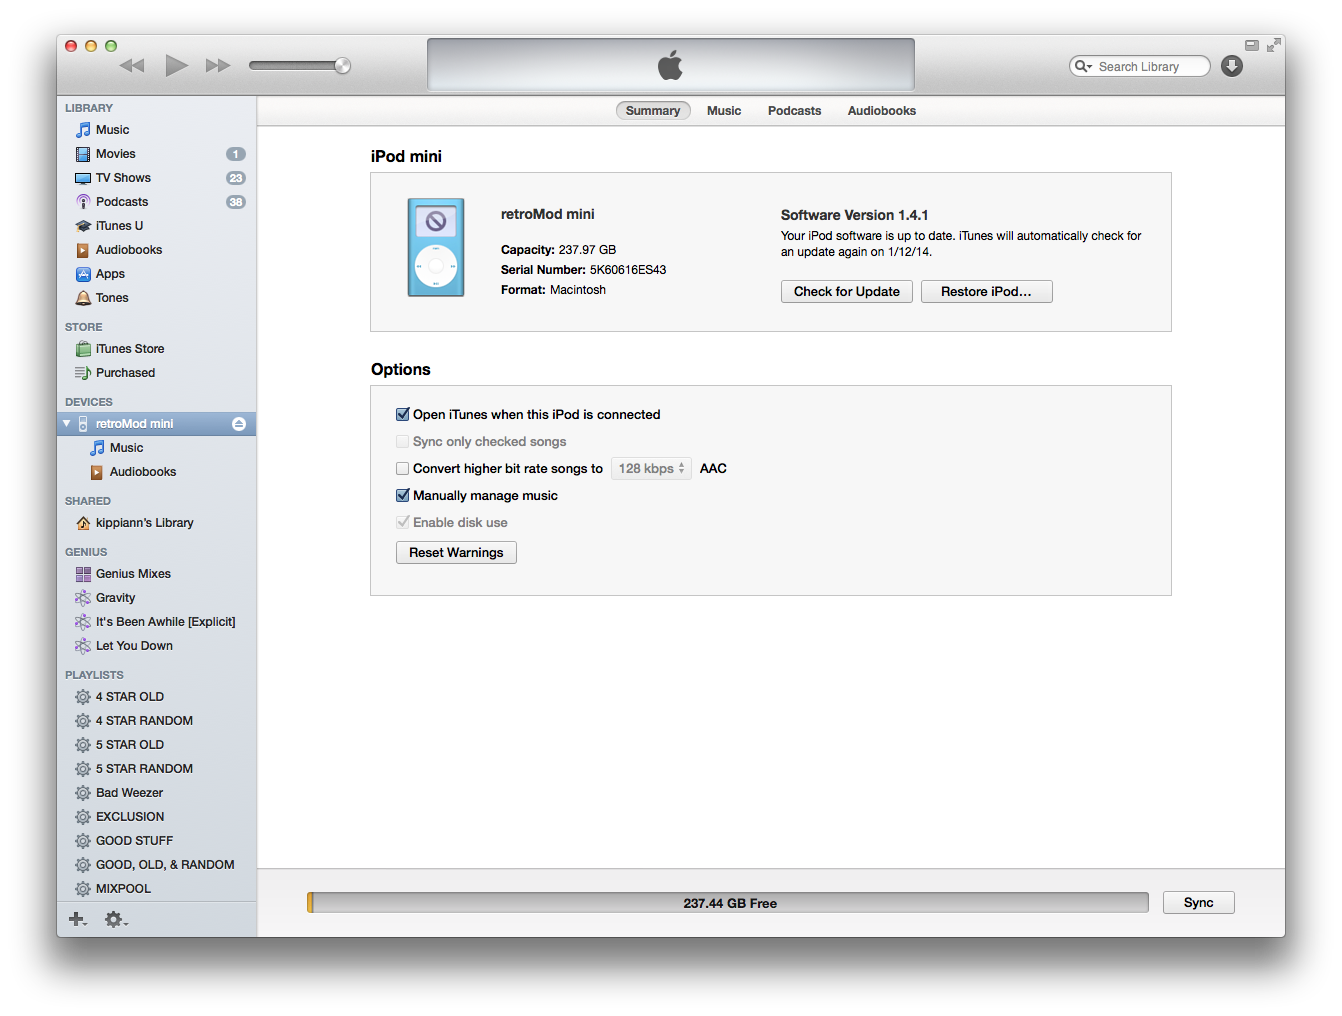
Task: Click the Reset Warnings button
Action: (x=456, y=553)
